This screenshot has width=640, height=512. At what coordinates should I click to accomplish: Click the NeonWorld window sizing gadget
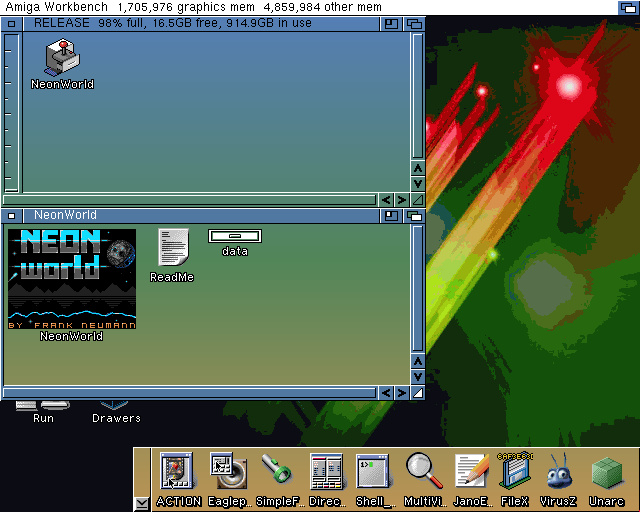(x=418, y=393)
